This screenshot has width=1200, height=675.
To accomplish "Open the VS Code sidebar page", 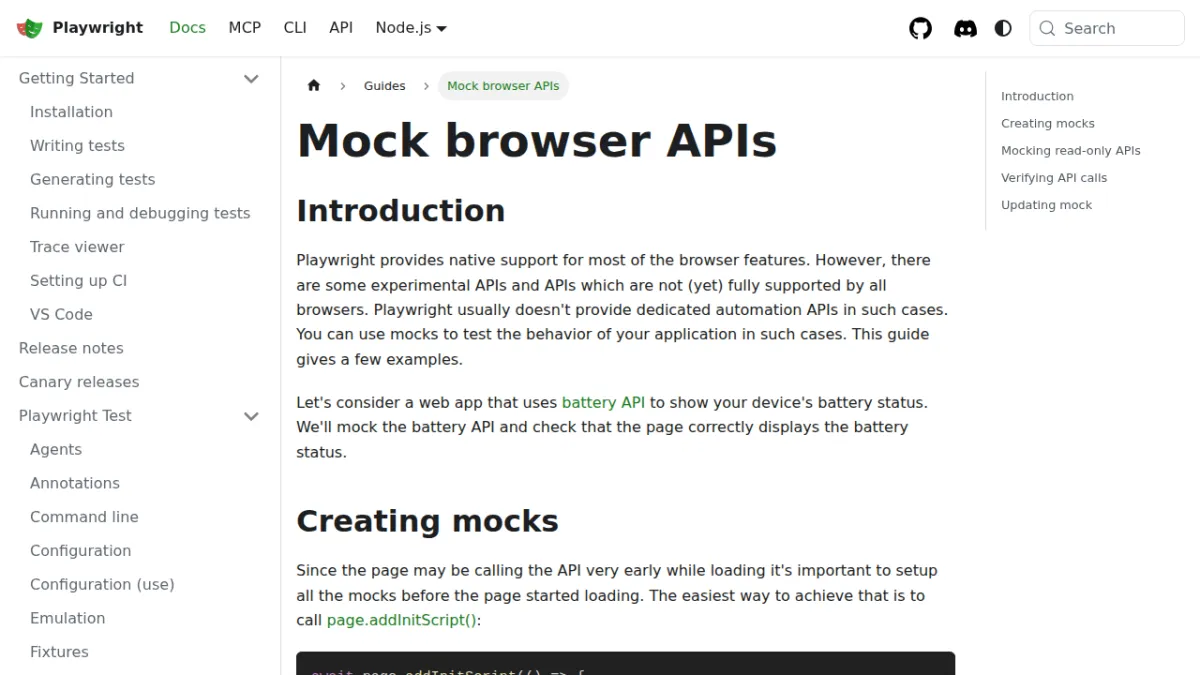I will coord(61,314).
